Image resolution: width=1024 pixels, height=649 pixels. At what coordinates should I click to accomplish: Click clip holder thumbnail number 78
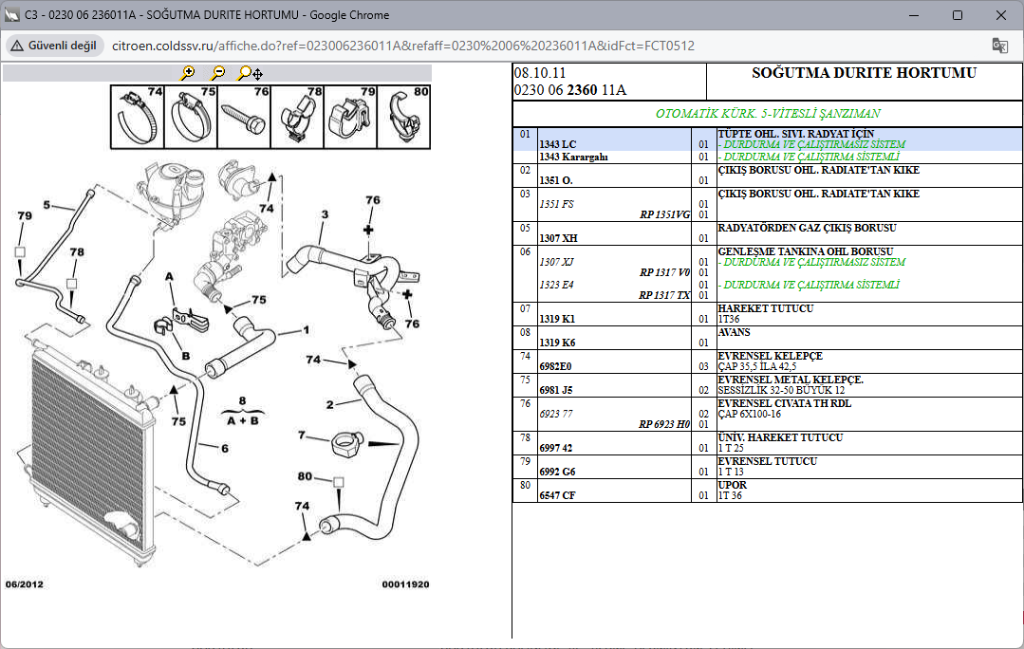(x=298, y=115)
